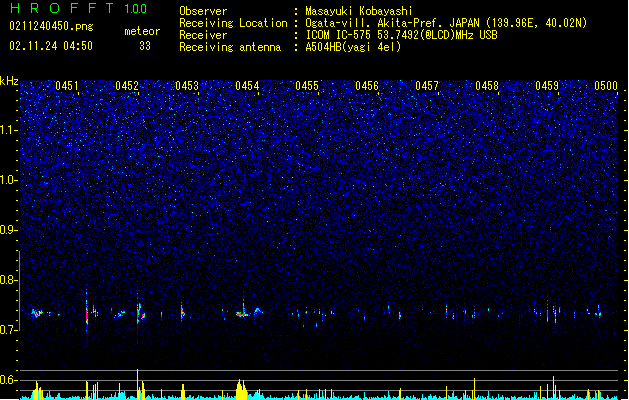Click the meteor count 33
The image size is (629, 400).
(145, 46)
